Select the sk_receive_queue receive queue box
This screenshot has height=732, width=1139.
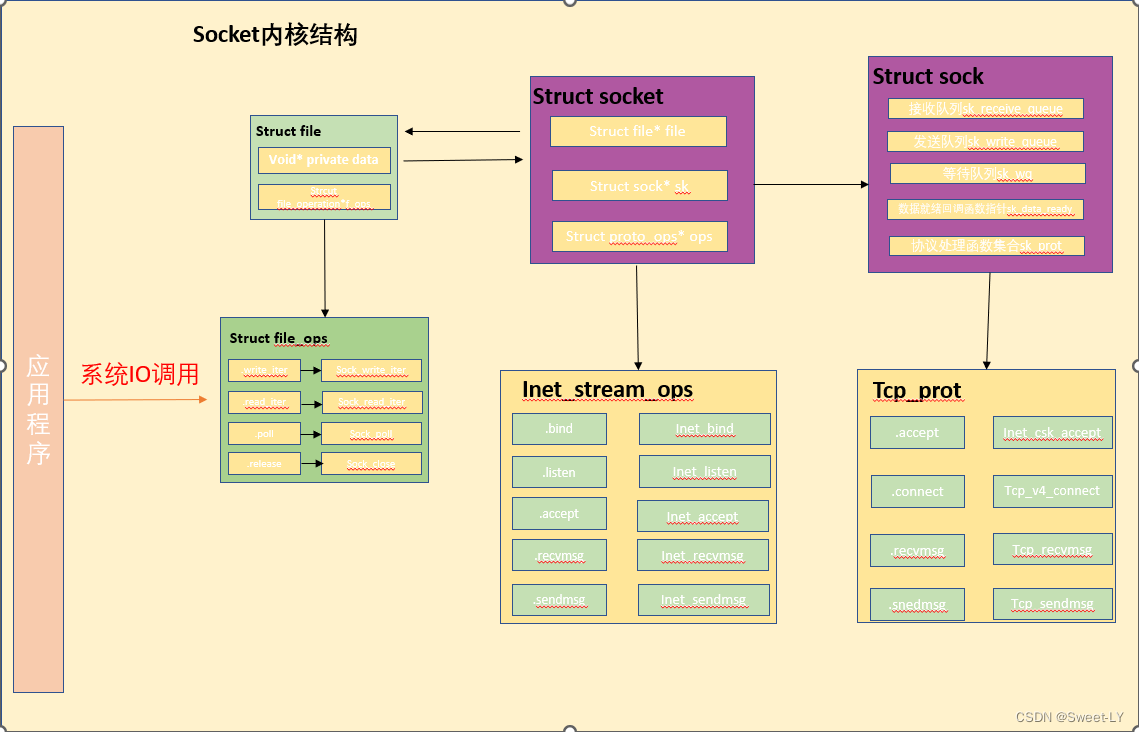coord(985,108)
